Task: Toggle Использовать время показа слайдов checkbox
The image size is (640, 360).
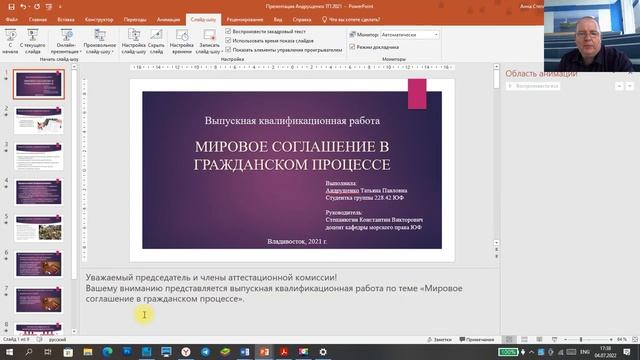Action: (x=228, y=40)
